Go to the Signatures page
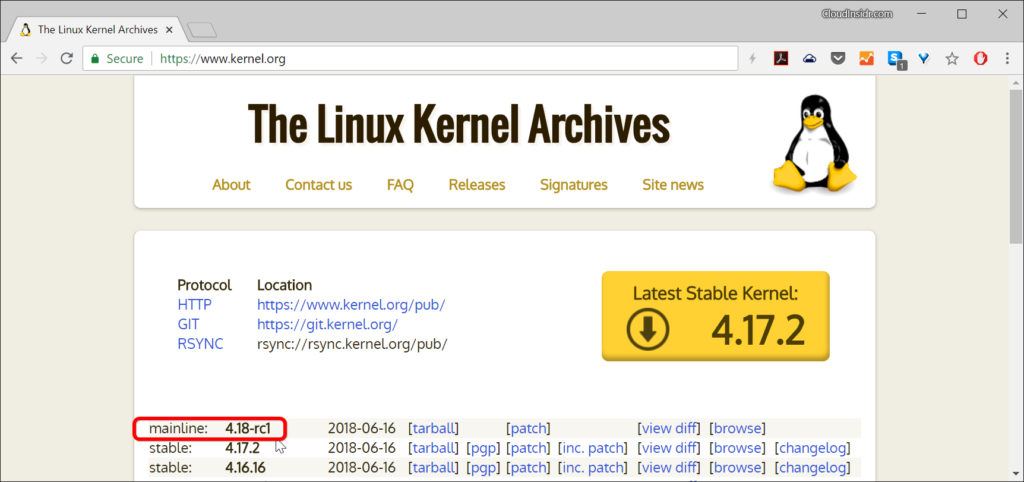Image resolution: width=1024 pixels, height=482 pixels. pyautogui.click(x=574, y=185)
